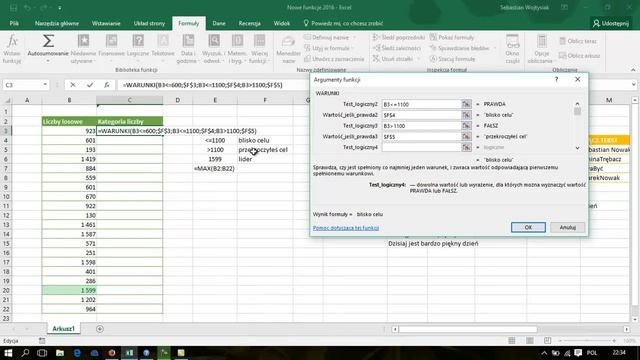The height and width of the screenshot is (360, 640).
Task: Expand Usuń strzałki dropdown
Action: 418,59
